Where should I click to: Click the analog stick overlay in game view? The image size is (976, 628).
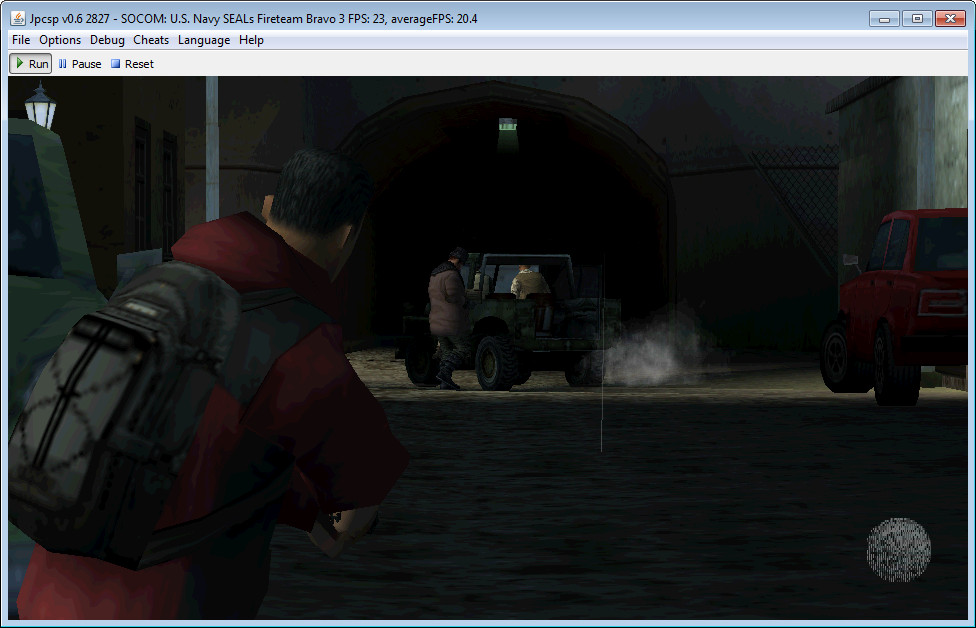click(898, 549)
